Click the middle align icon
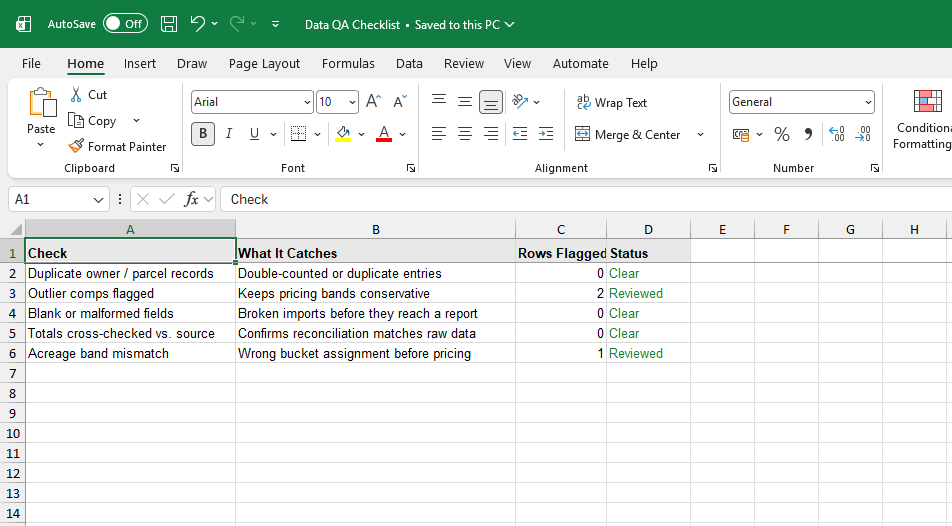The width and height of the screenshot is (952, 526). (465, 101)
